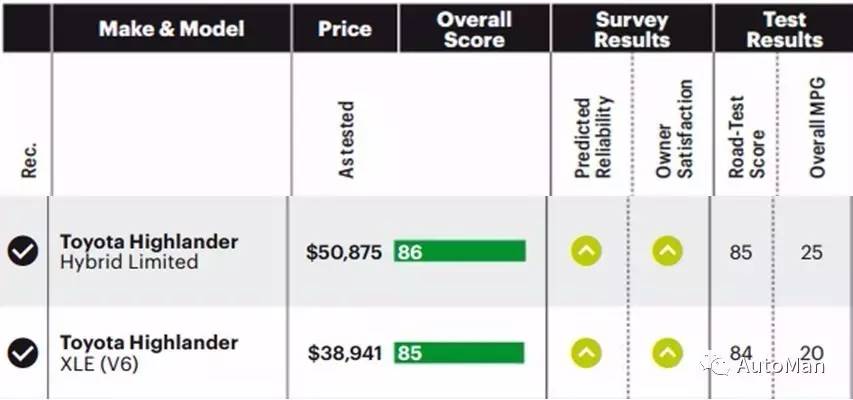Select the Price column header
853x400 pixels.
click(345, 28)
